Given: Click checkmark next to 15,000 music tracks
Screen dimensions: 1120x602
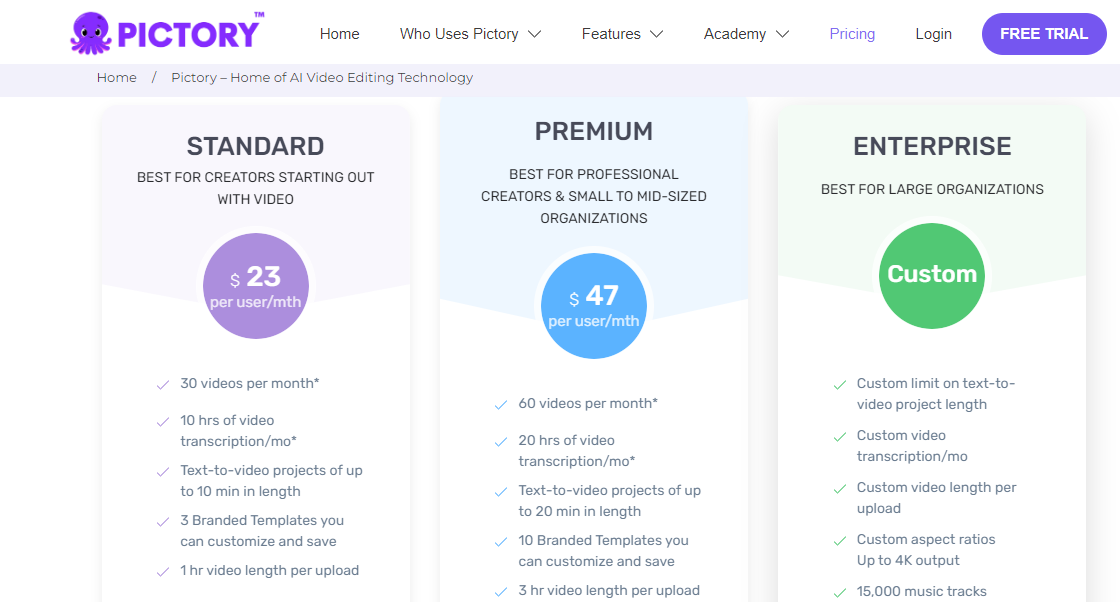Looking at the screenshot, I should click(840, 592).
